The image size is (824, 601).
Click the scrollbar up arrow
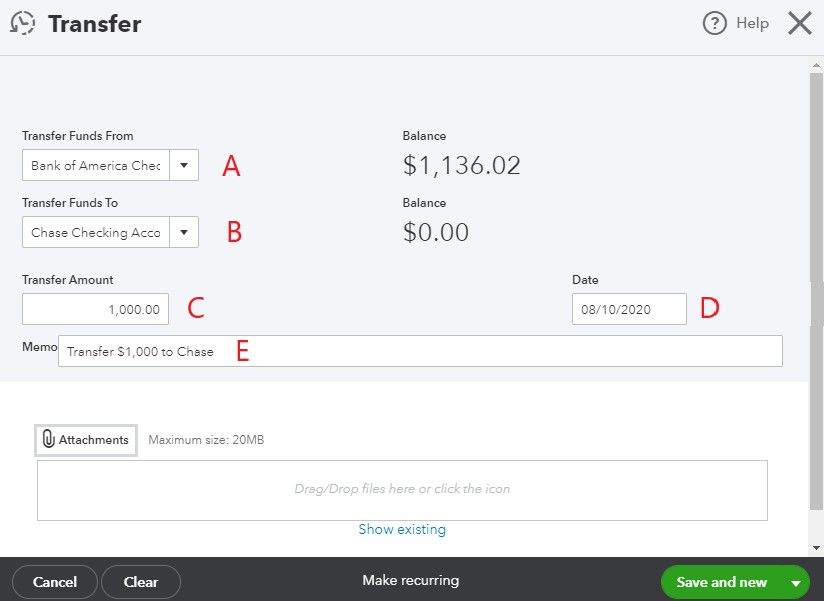click(x=816, y=65)
